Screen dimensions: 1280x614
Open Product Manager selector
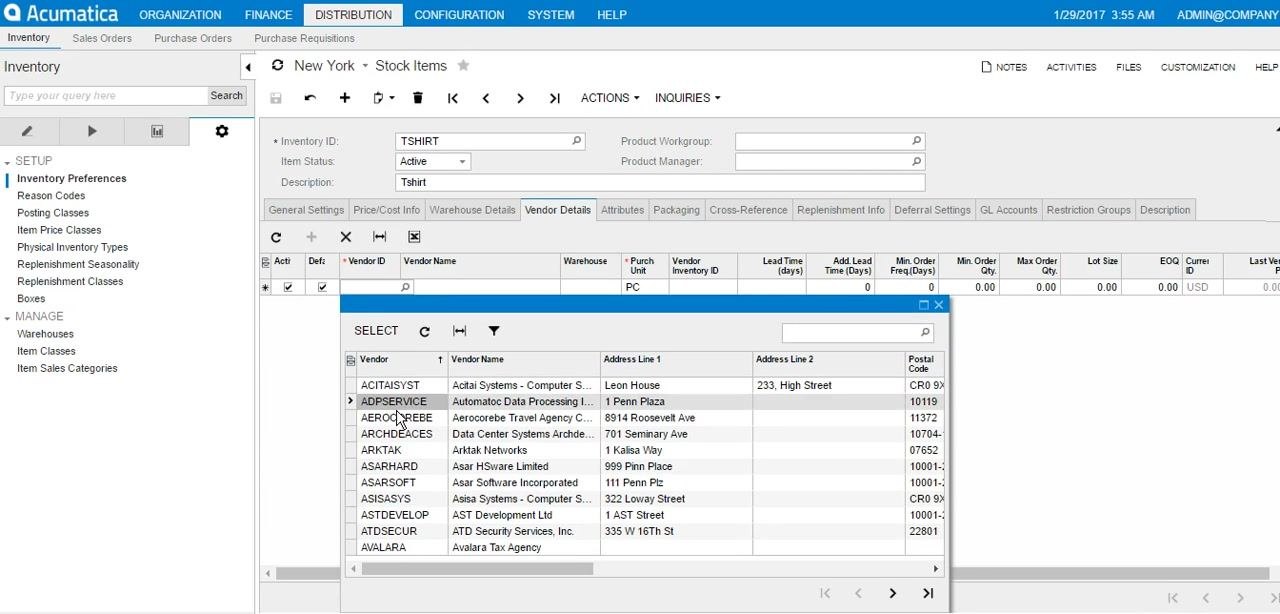(x=916, y=162)
